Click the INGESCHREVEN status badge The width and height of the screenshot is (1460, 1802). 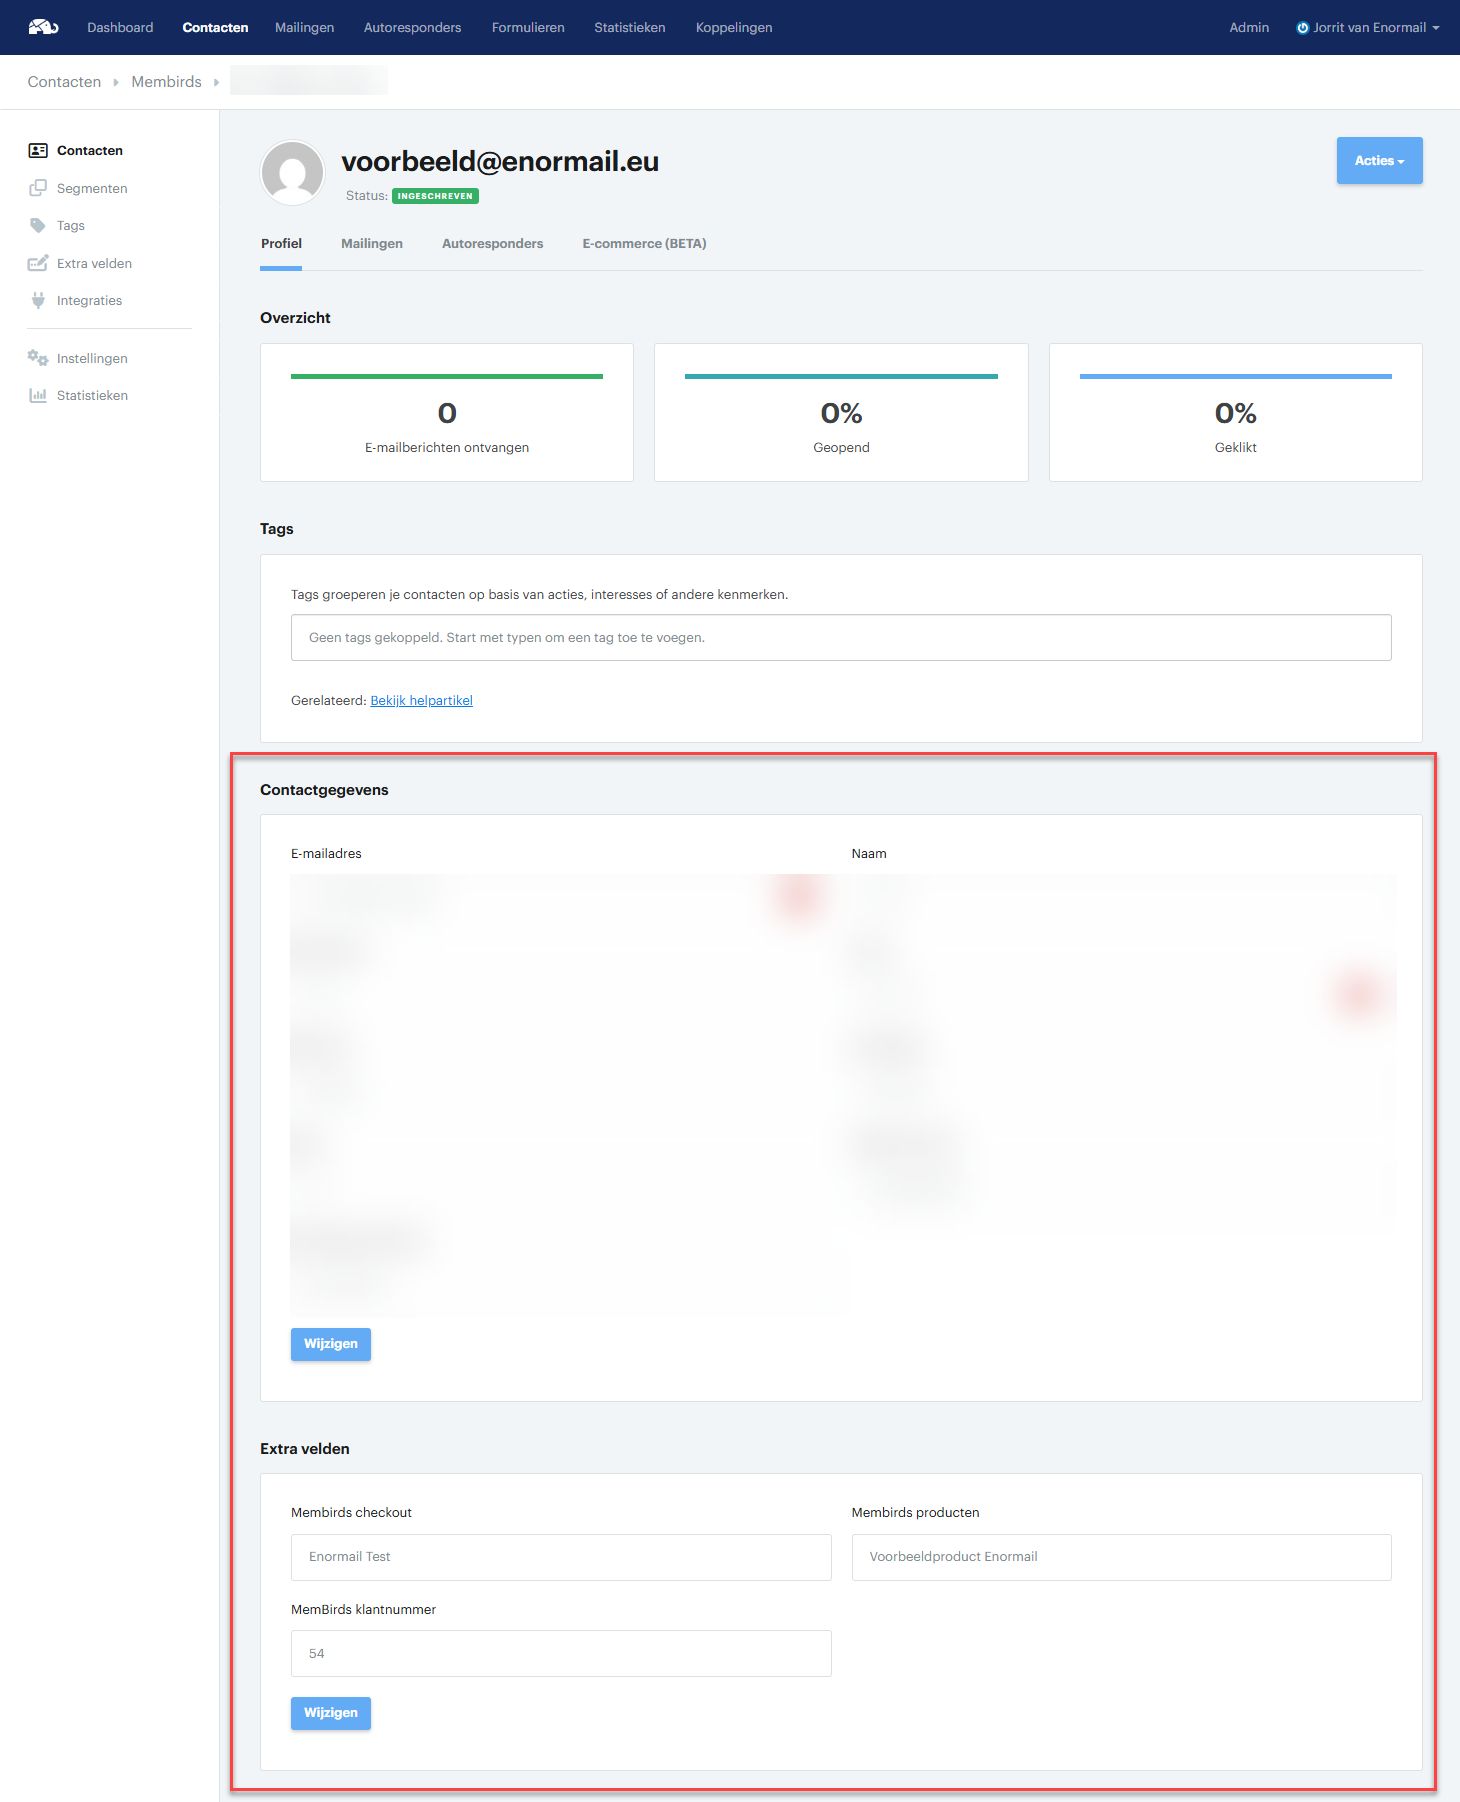[435, 196]
